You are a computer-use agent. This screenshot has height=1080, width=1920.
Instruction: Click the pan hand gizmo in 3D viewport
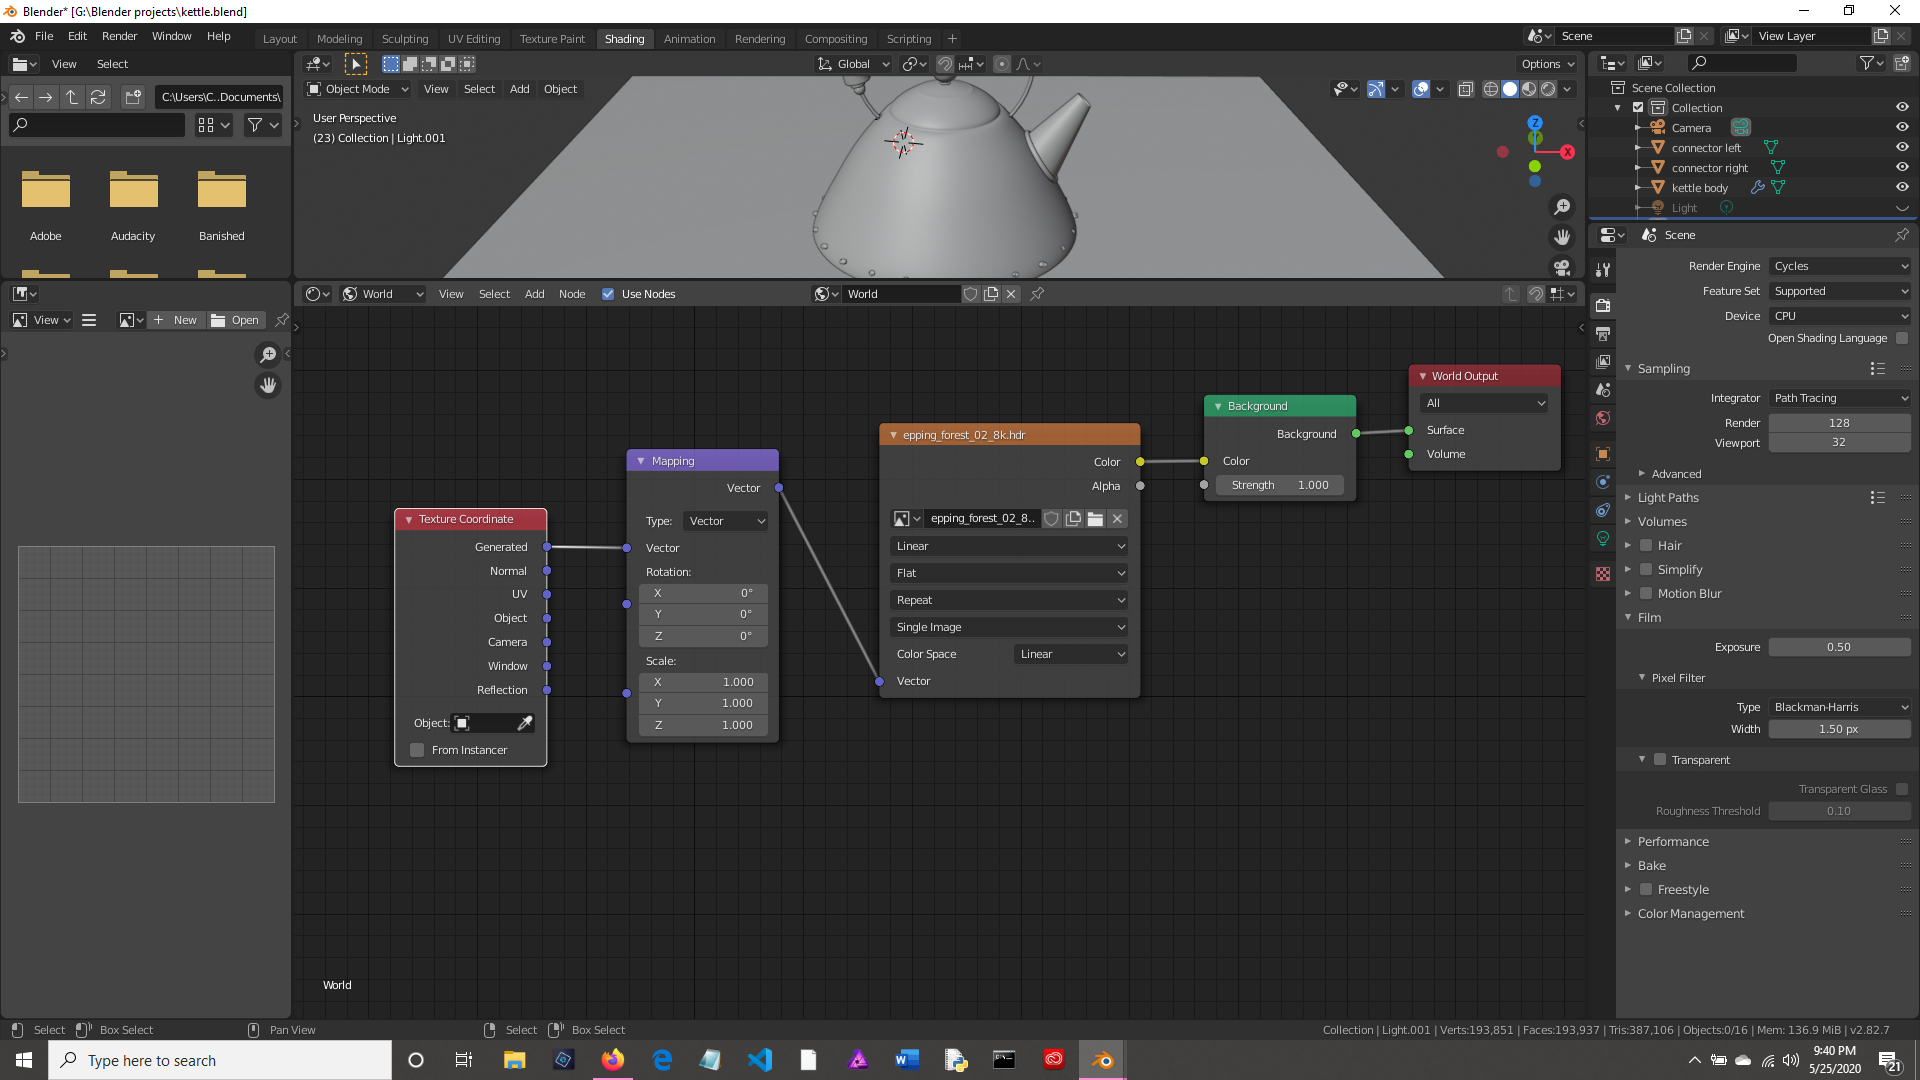point(1562,237)
